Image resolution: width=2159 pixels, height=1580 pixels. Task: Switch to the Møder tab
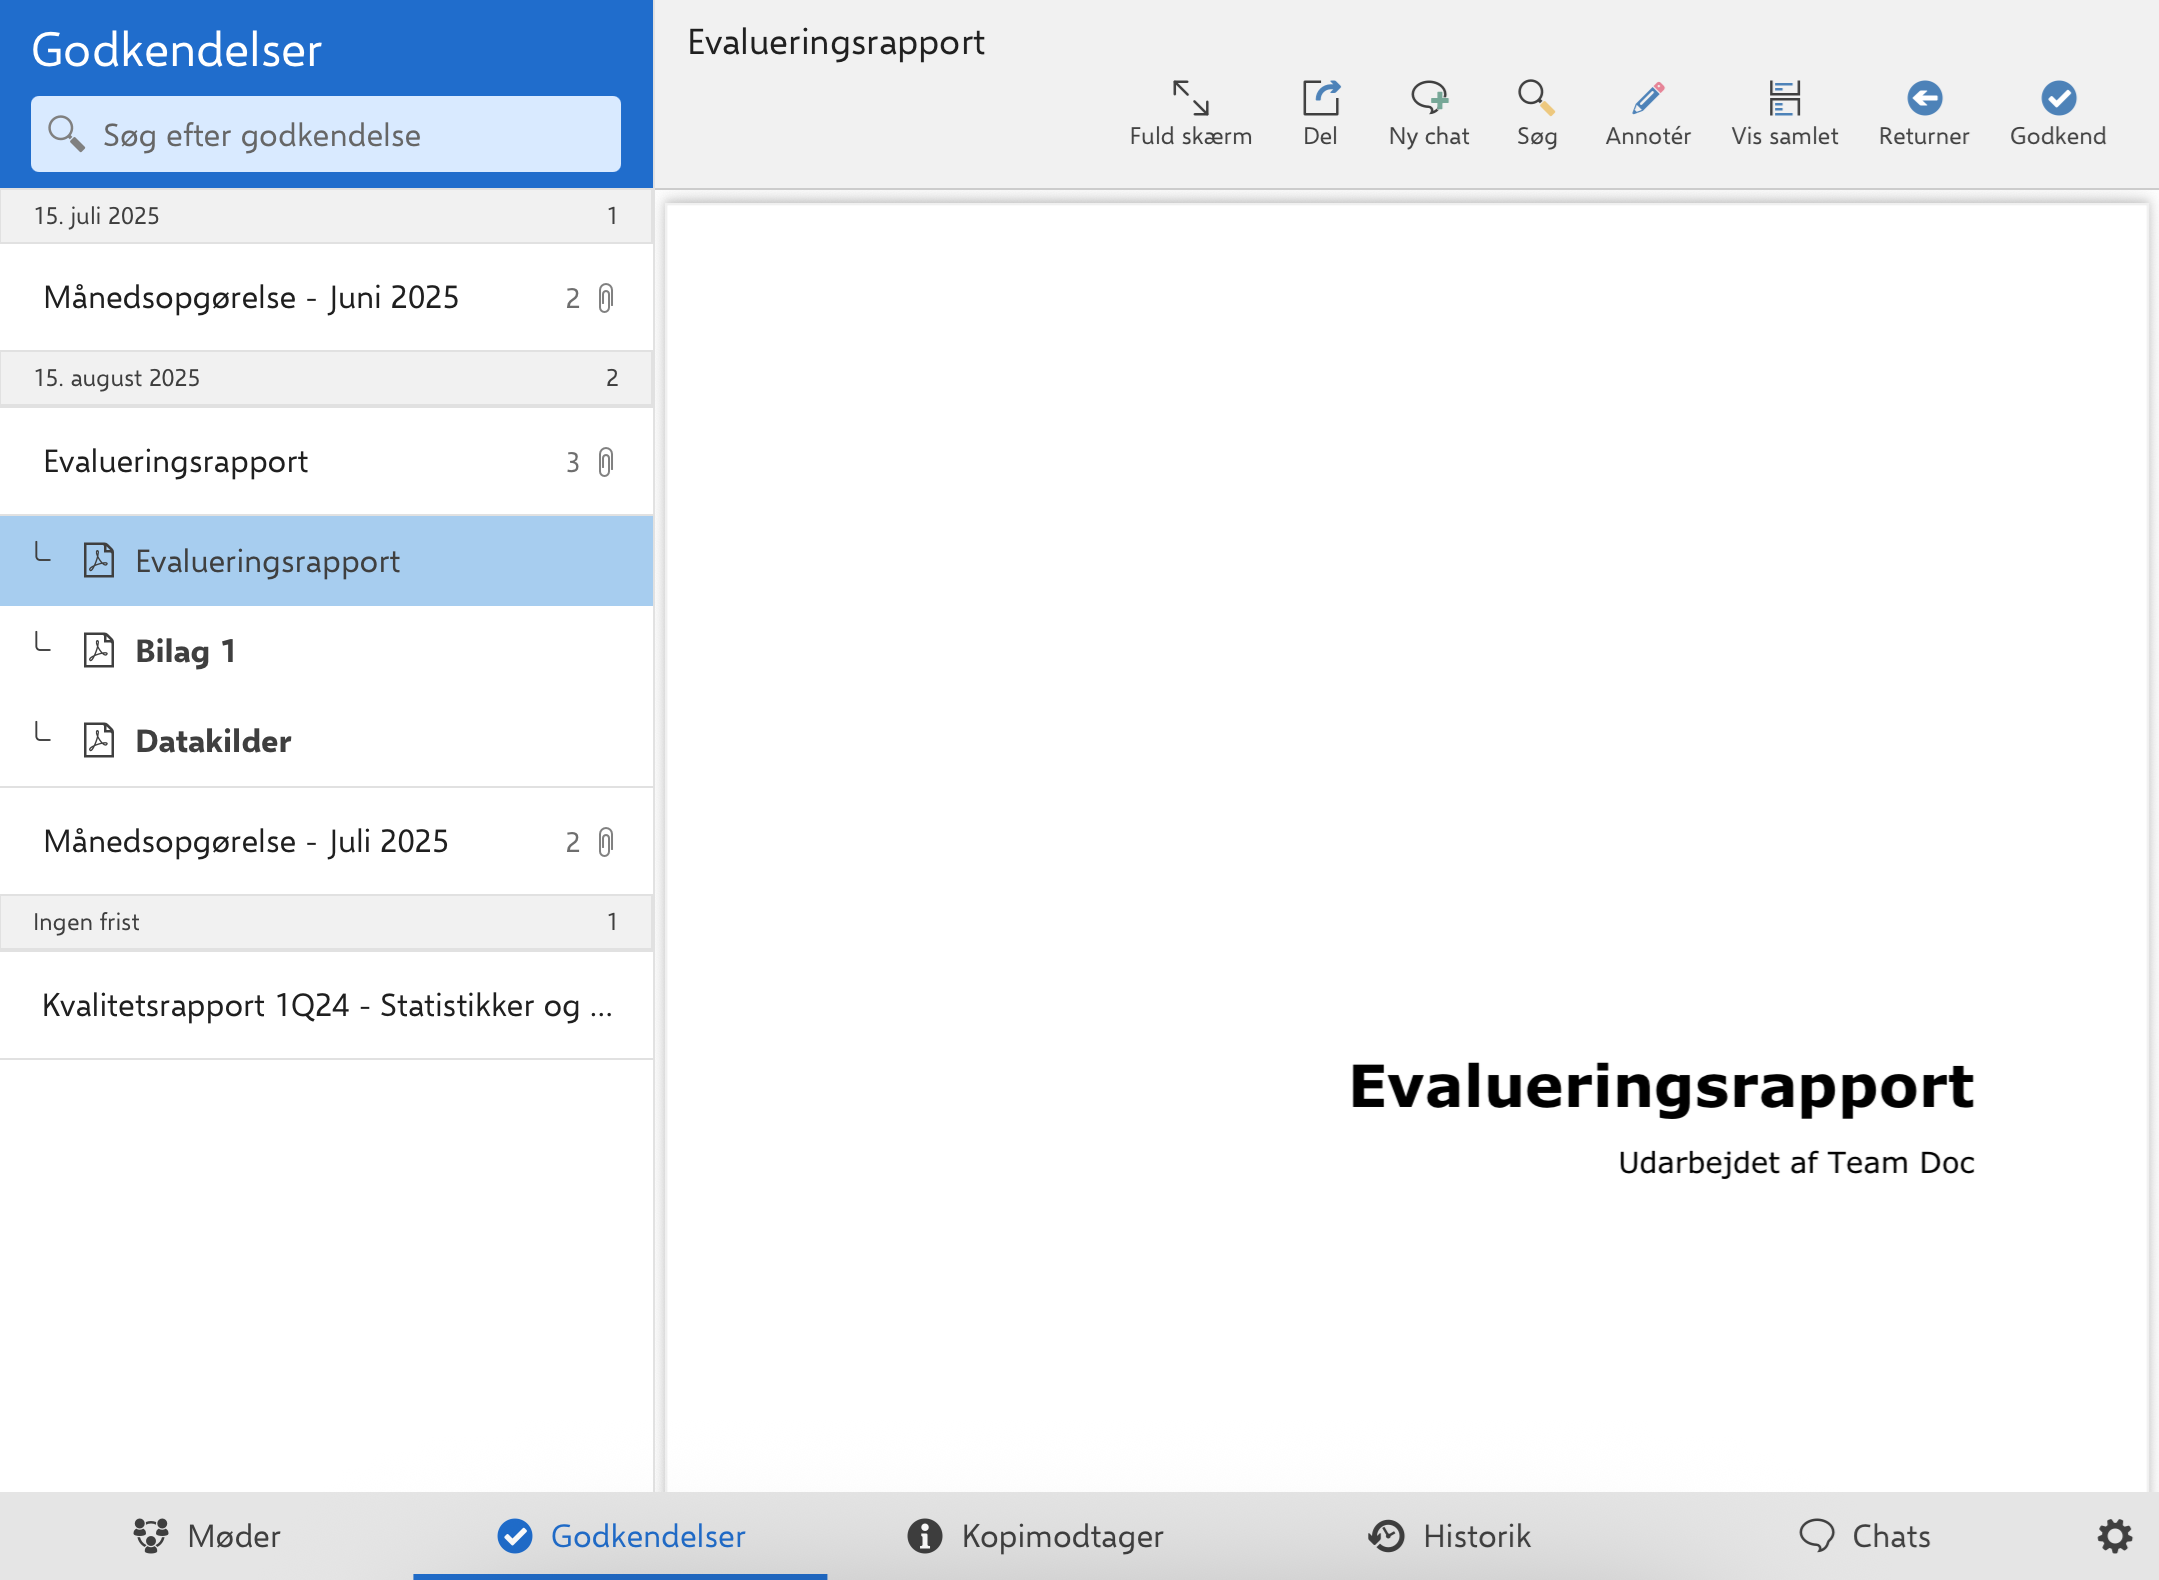pyautogui.click(x=207, y=1536)
